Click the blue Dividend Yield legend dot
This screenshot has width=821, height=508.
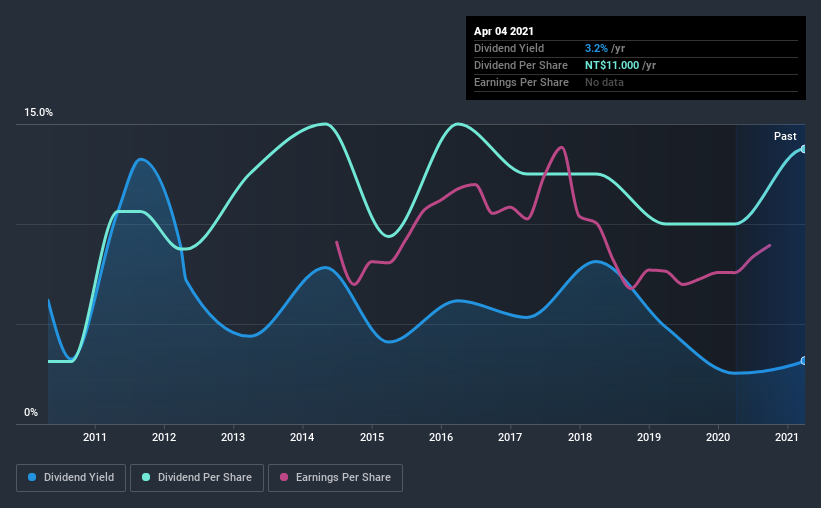[32, 477]
